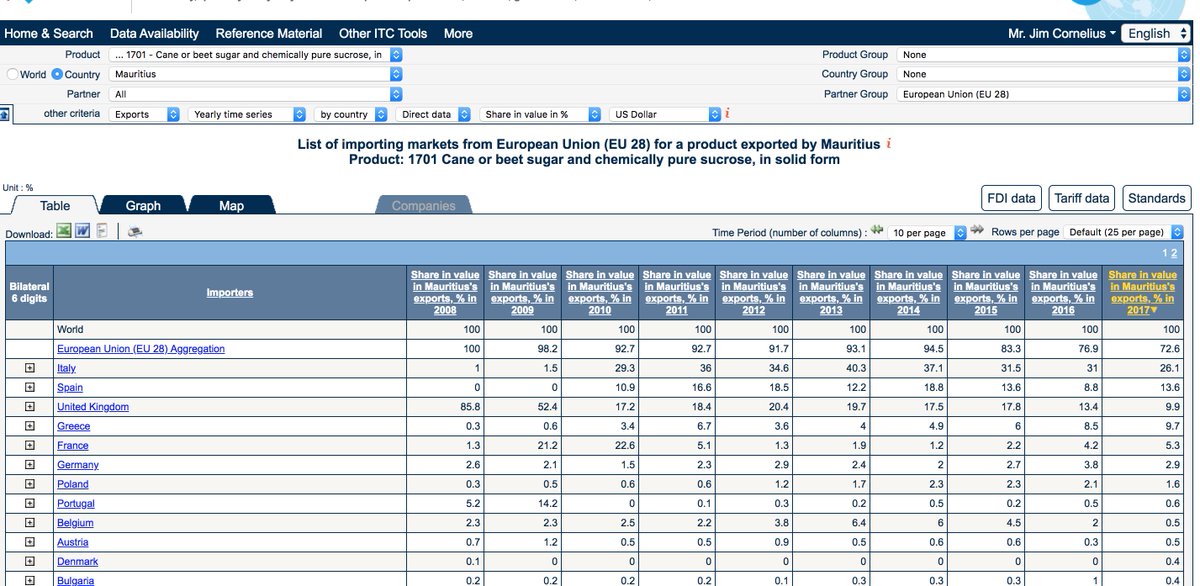1200x586 pixels.
Task: Click the Tariff data button
Action: (x=1082, y=198)
